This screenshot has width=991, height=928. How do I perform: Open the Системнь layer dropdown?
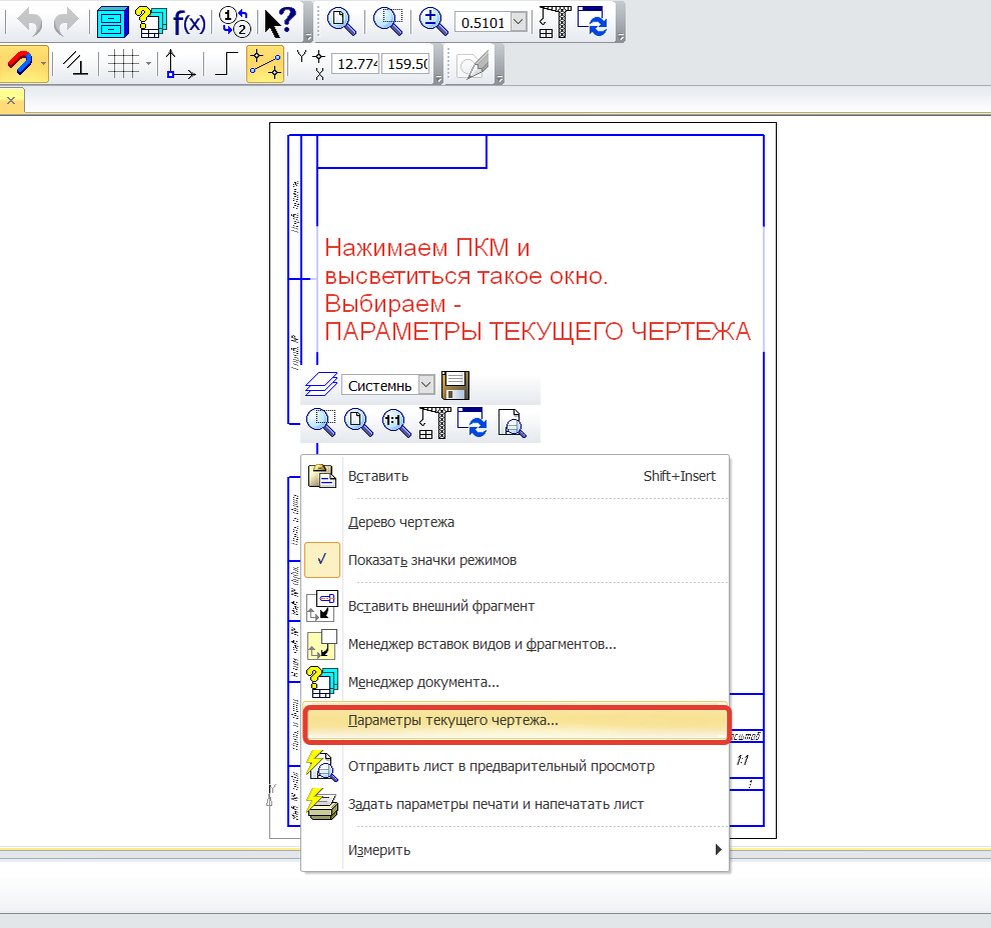click(x=427, y=384)
